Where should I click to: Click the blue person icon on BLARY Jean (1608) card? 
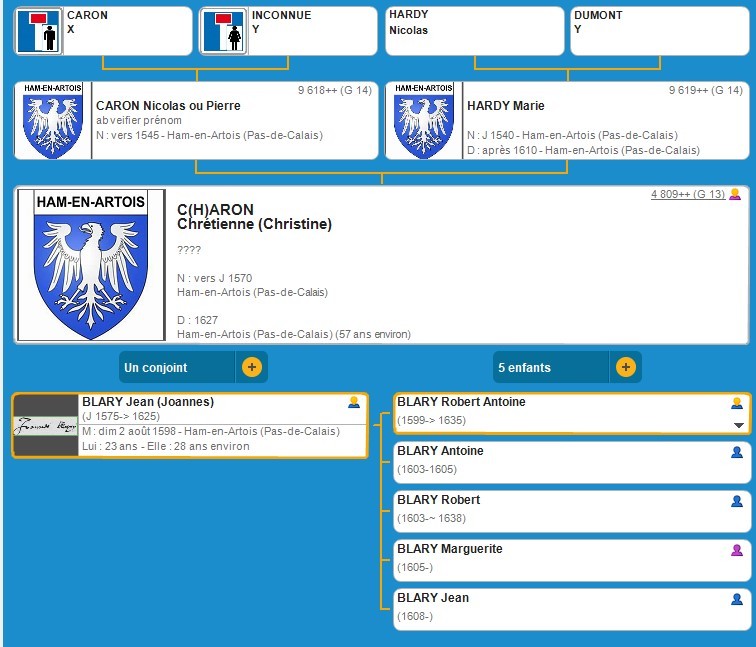[737, 599]
